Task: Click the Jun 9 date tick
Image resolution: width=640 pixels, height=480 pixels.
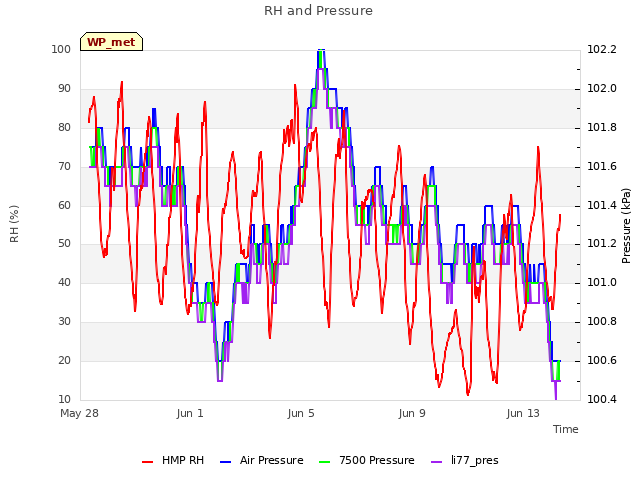Action: click(412, 413)
